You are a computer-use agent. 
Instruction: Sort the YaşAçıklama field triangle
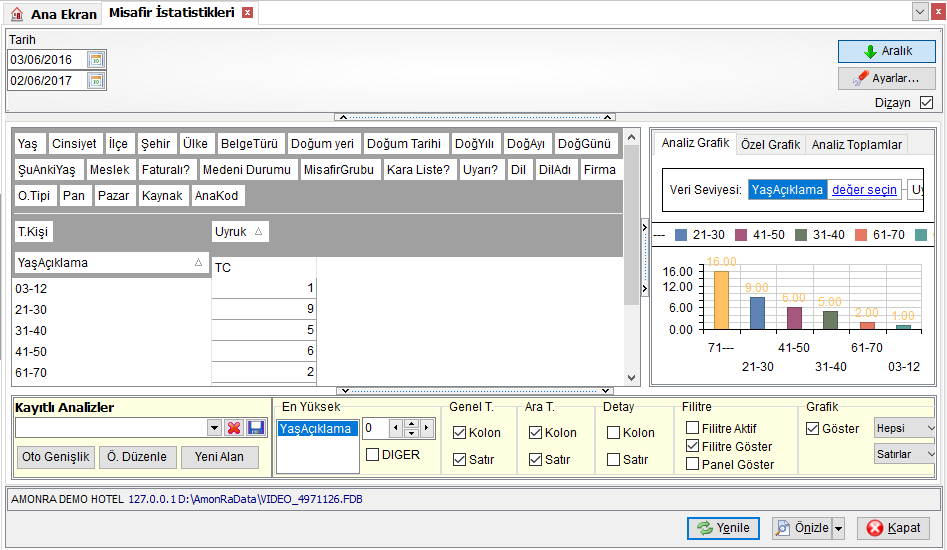tap(198, 263)
